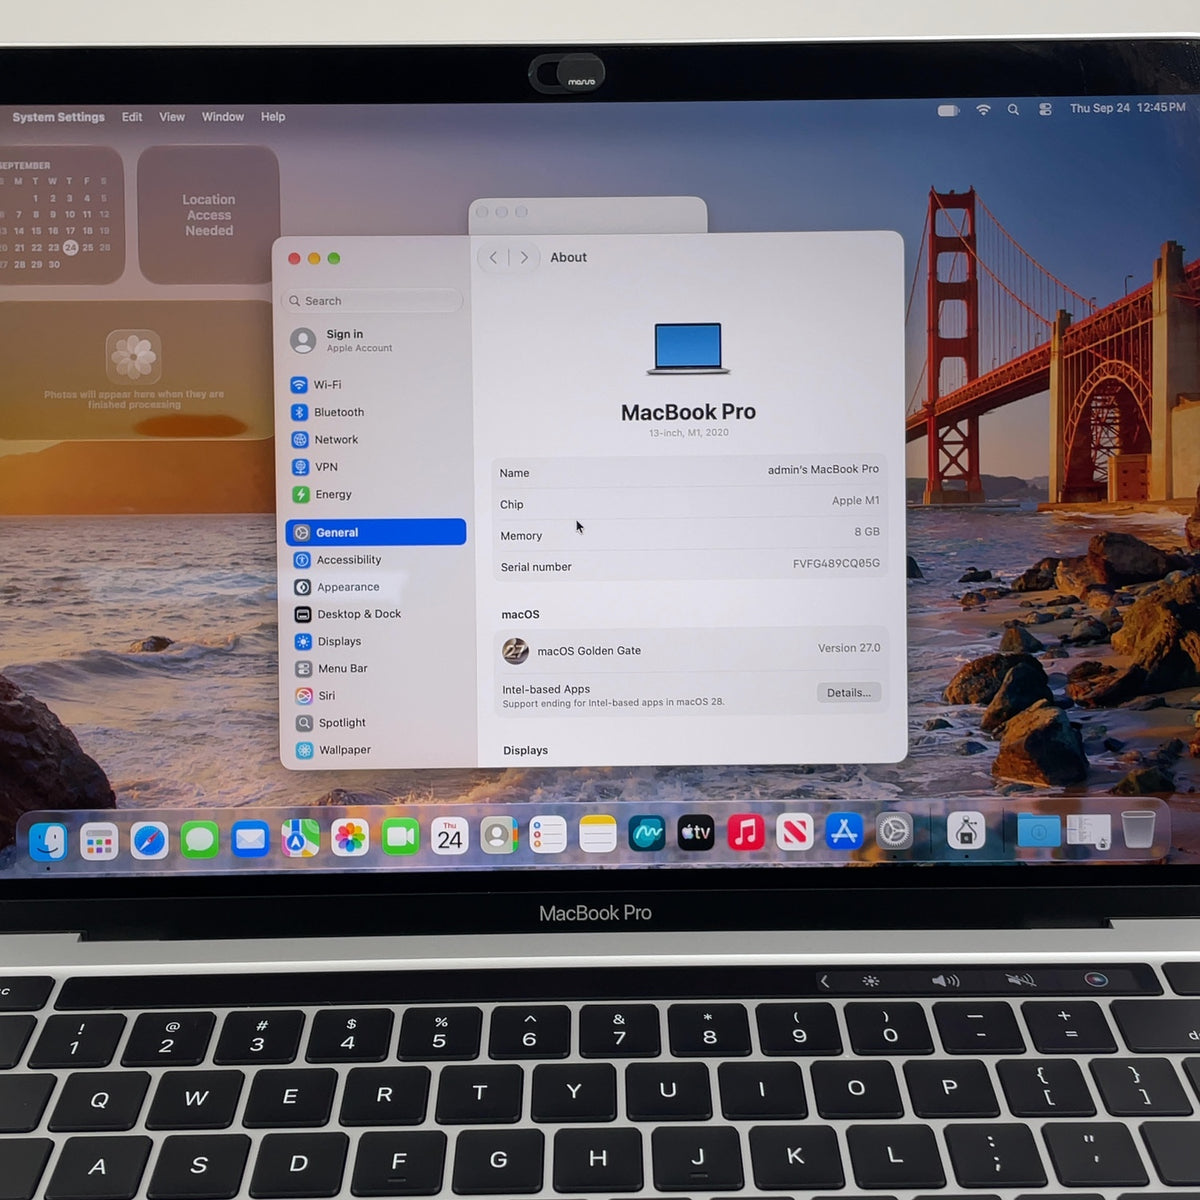Image resolution: width=1200 pixels, height=1200 pixels.
Task: Go back with the left chevron
Action: click(493, 257)
